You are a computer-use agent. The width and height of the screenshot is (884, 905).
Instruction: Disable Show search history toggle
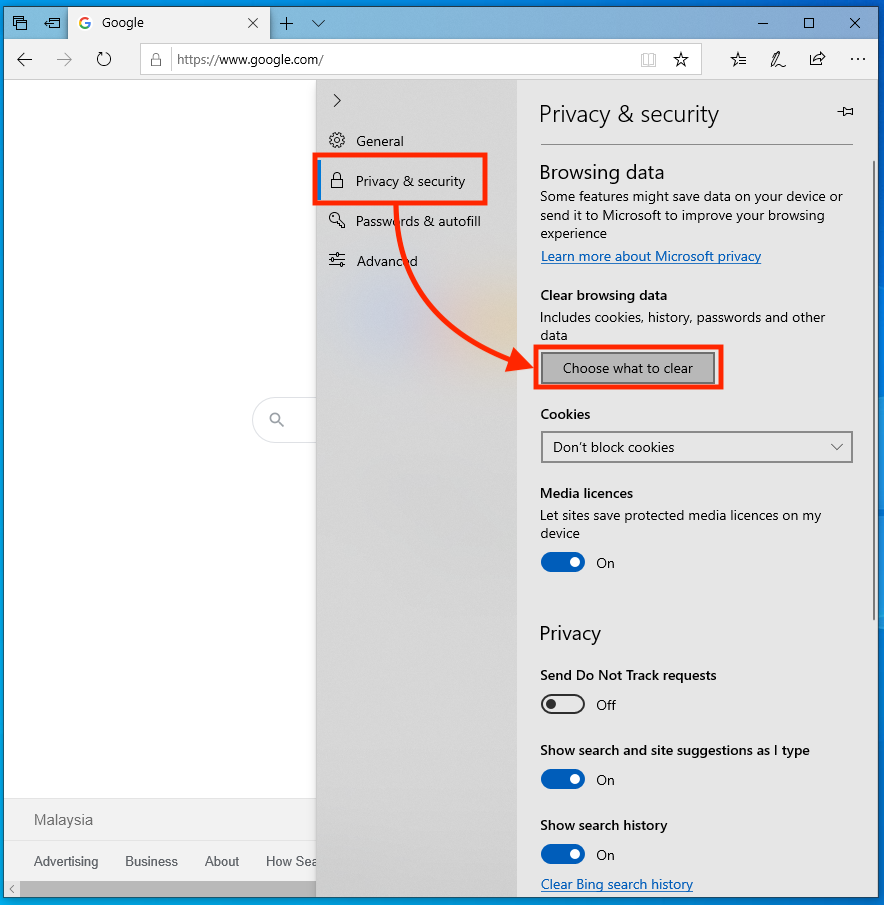point(562,855)
